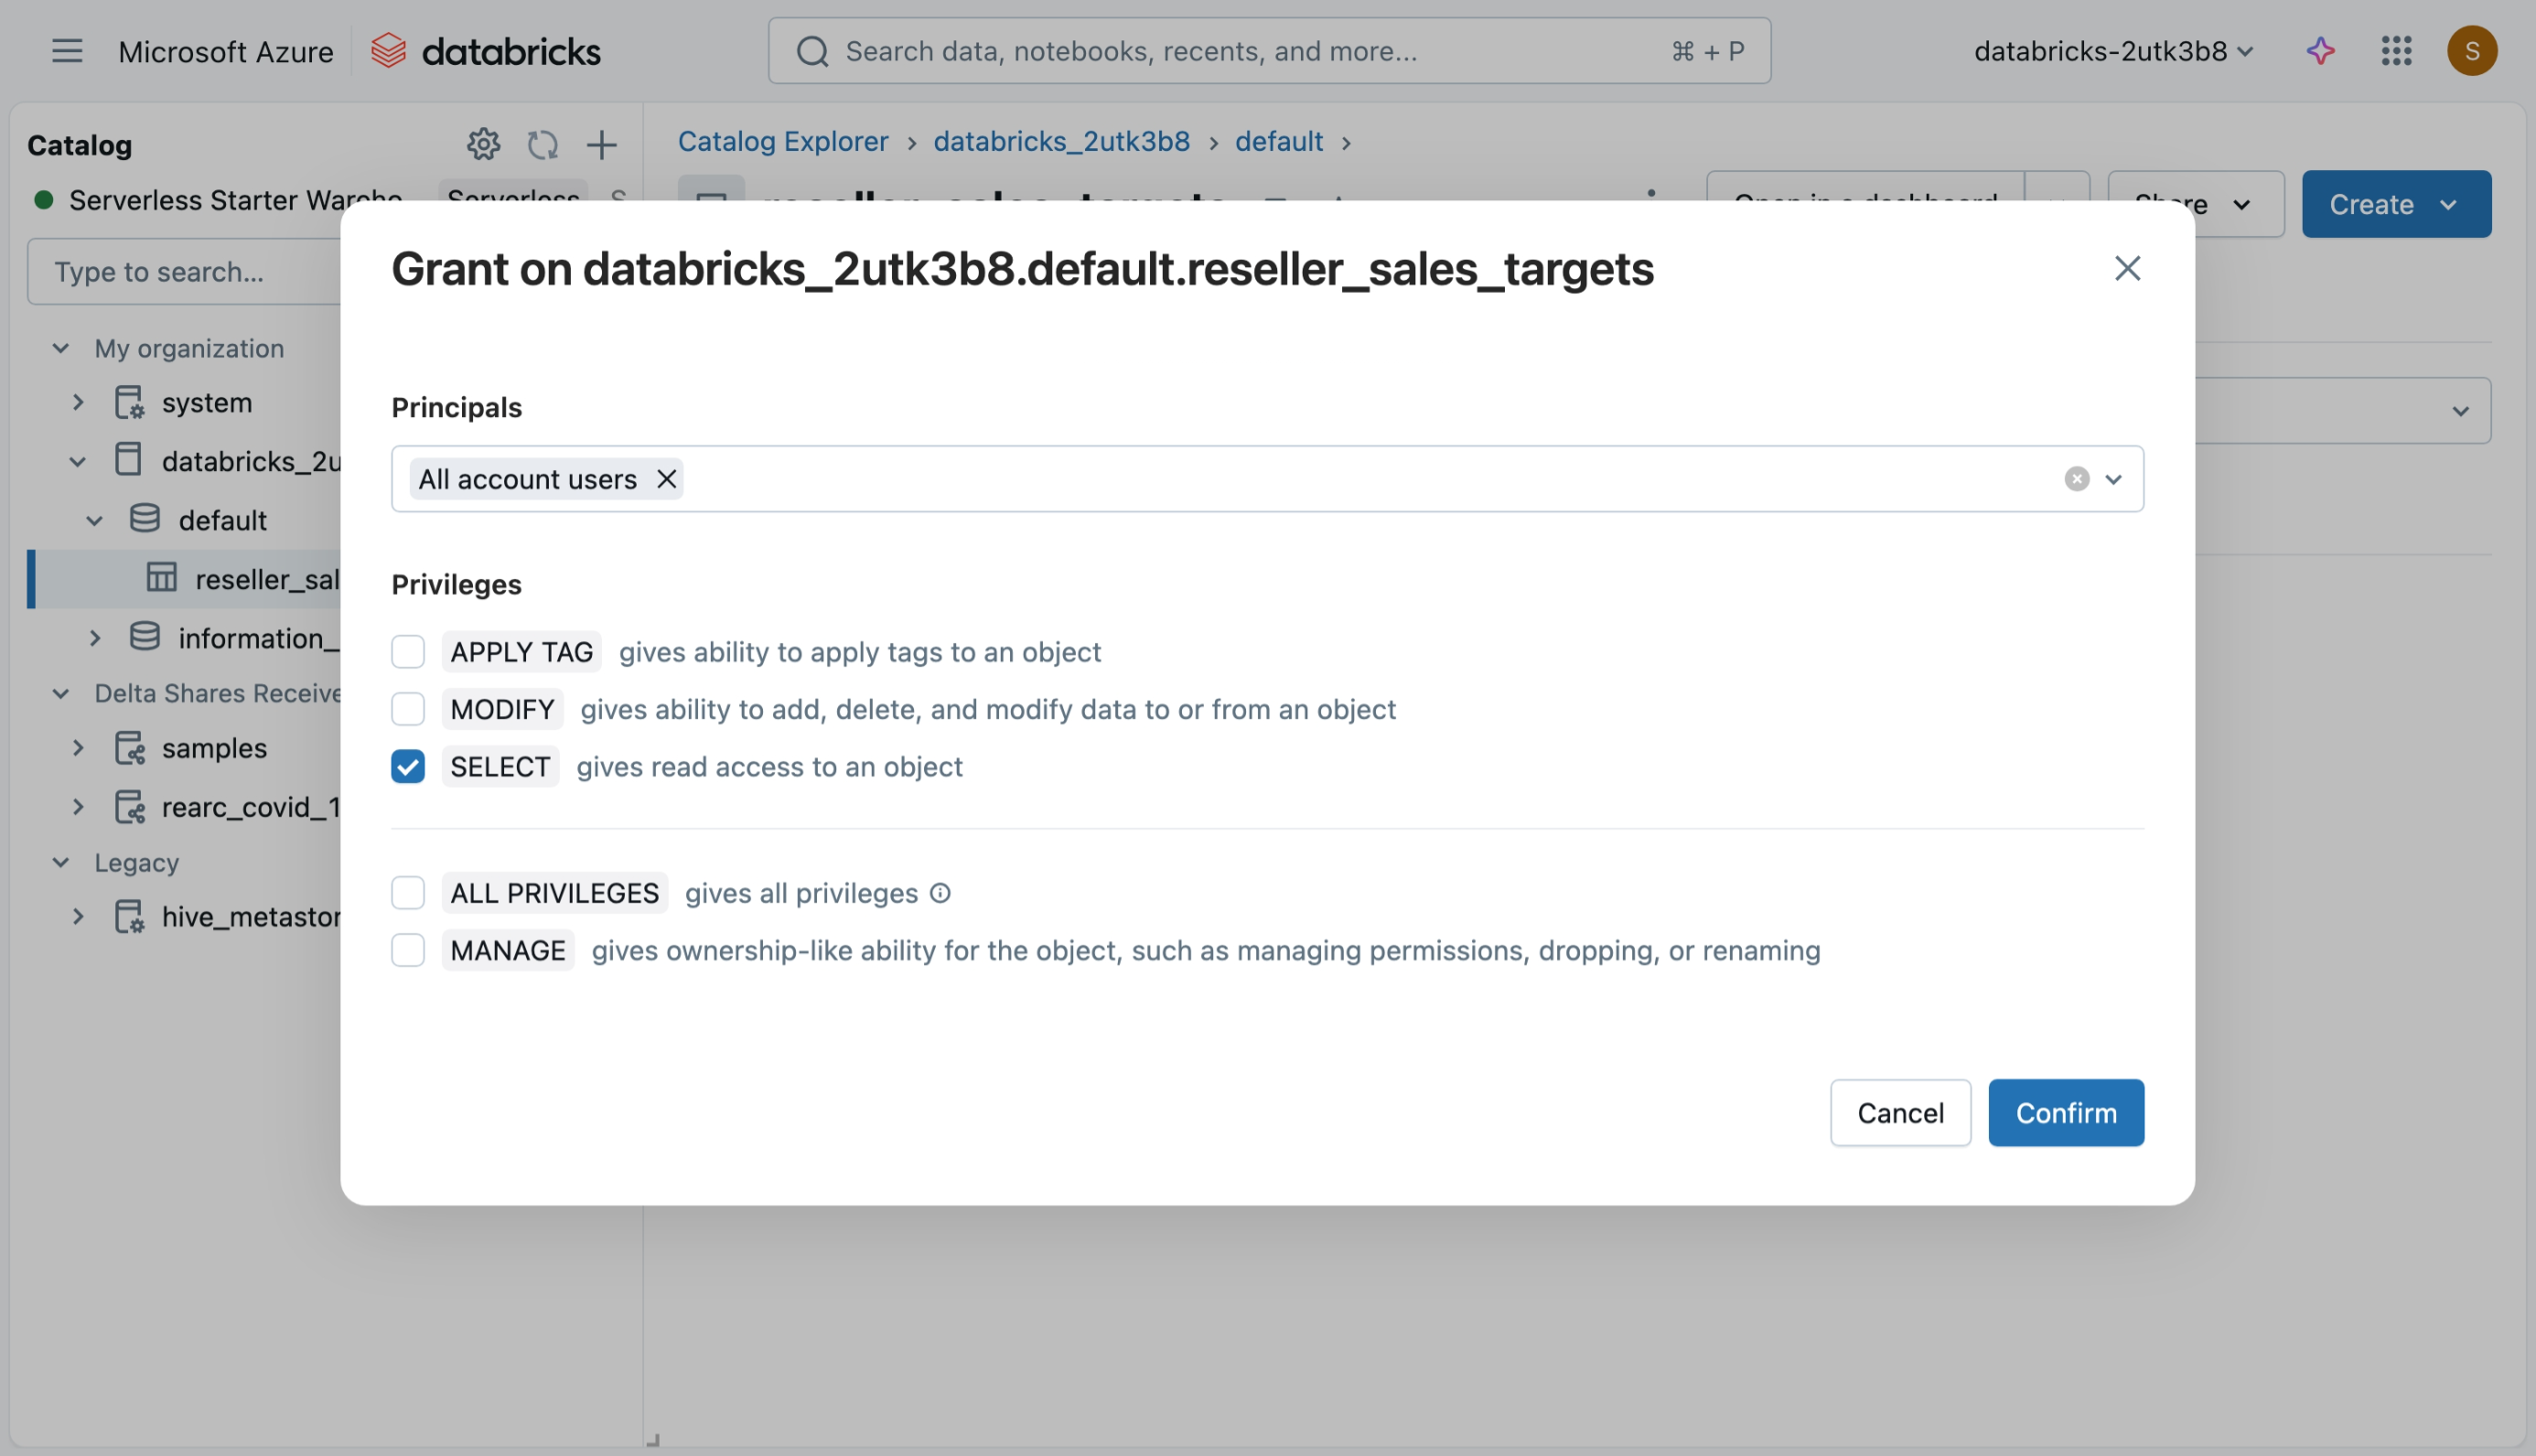Viewport: 2536px width, 1456px height.
Task: Click the rearc_covid catalog icon
Action: point(129,807)
